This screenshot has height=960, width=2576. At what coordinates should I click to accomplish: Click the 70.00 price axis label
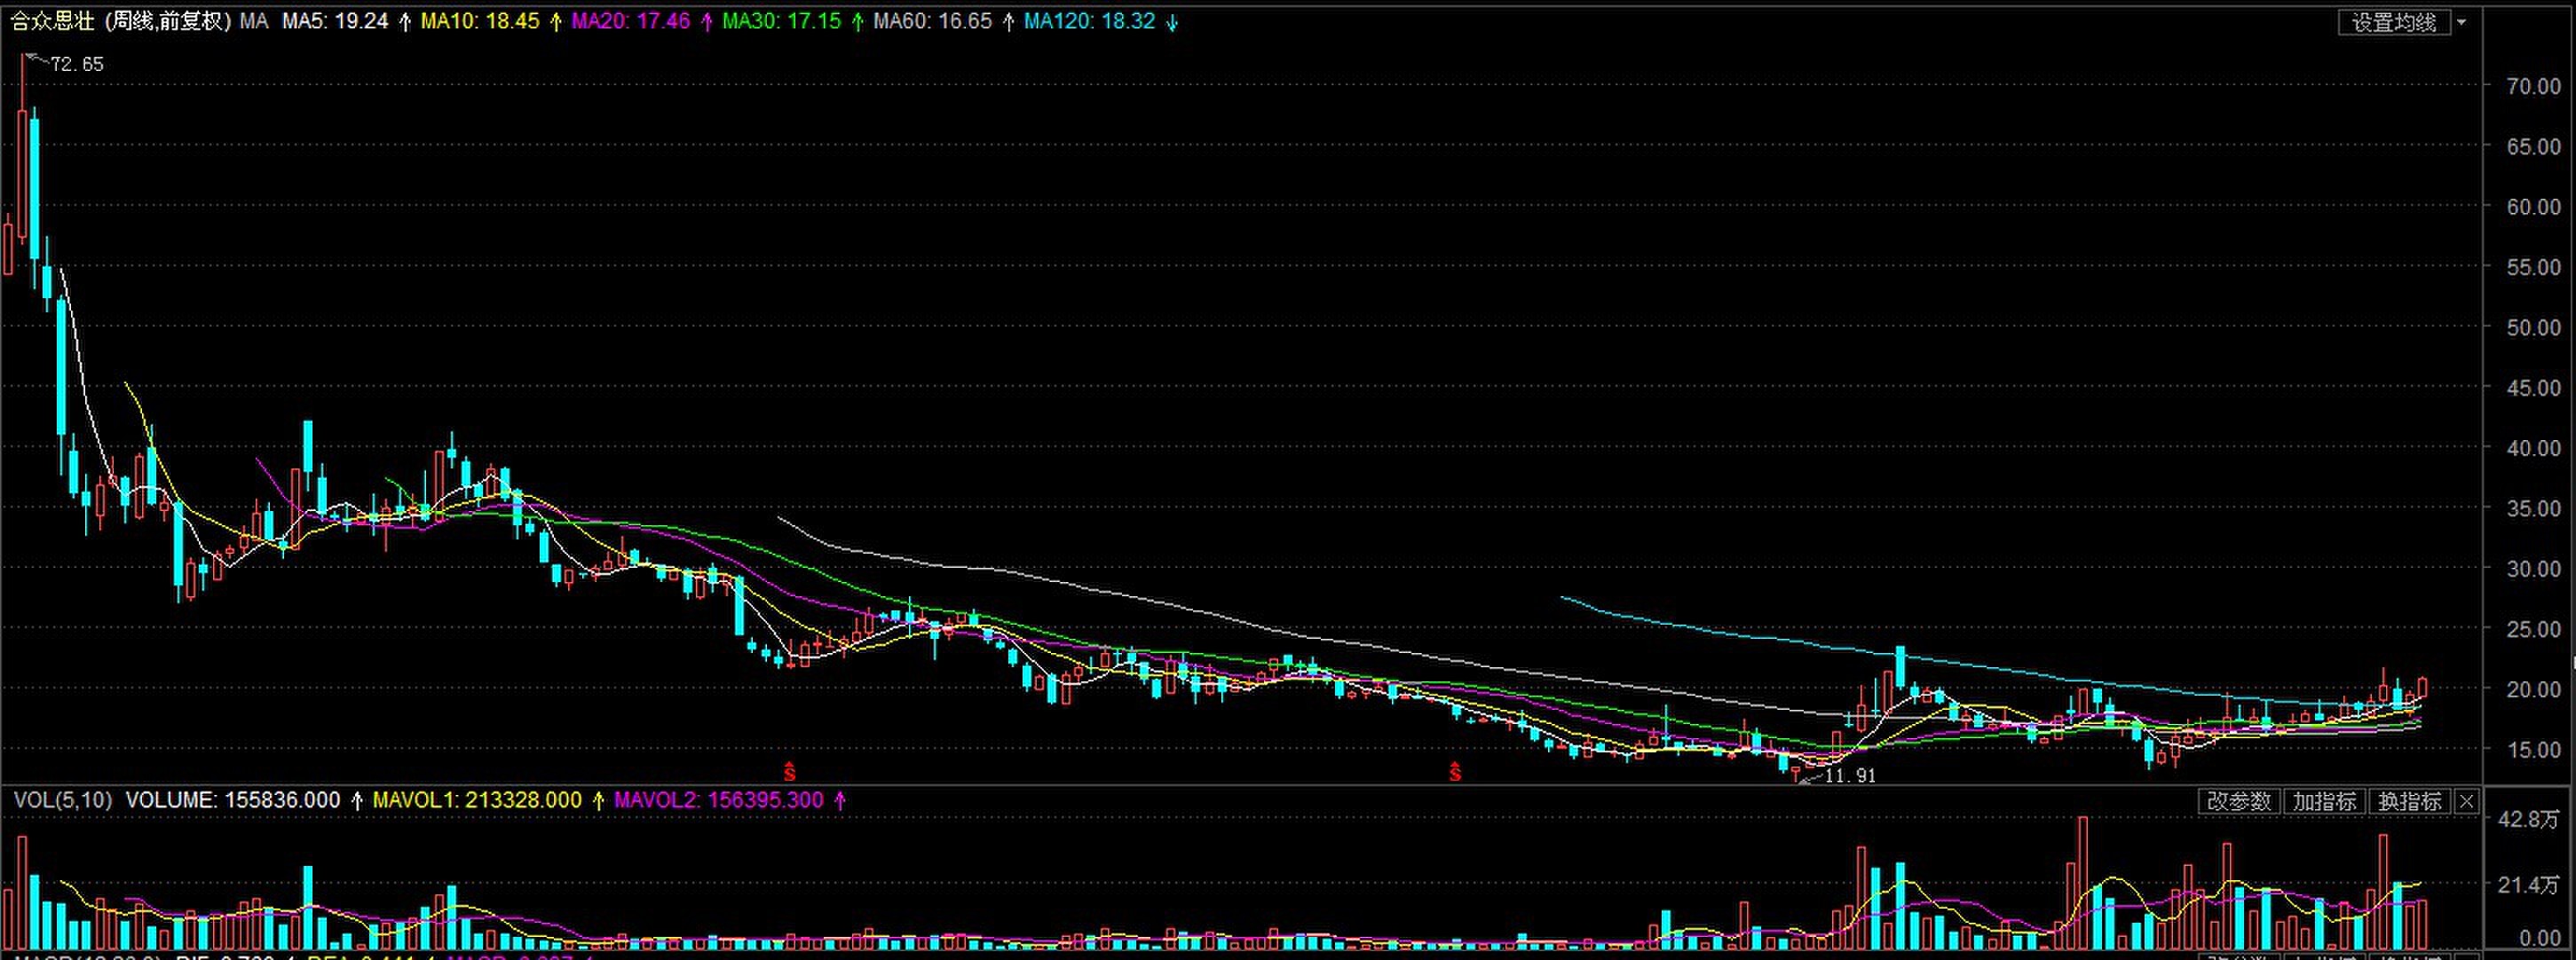pyautogui.click(x=2534, y=87)
